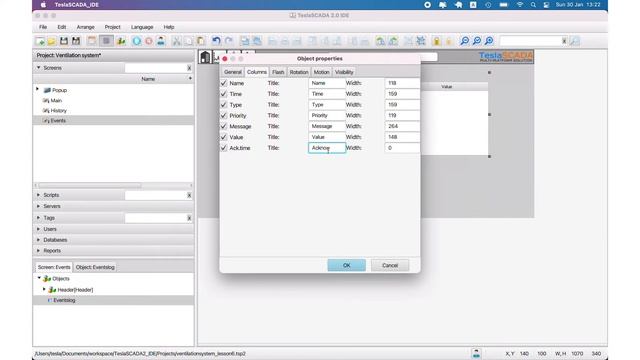The height and width of the screenshot is (360, 640).
Task: Expand the Scripts section
Action: tap(39, 195)
